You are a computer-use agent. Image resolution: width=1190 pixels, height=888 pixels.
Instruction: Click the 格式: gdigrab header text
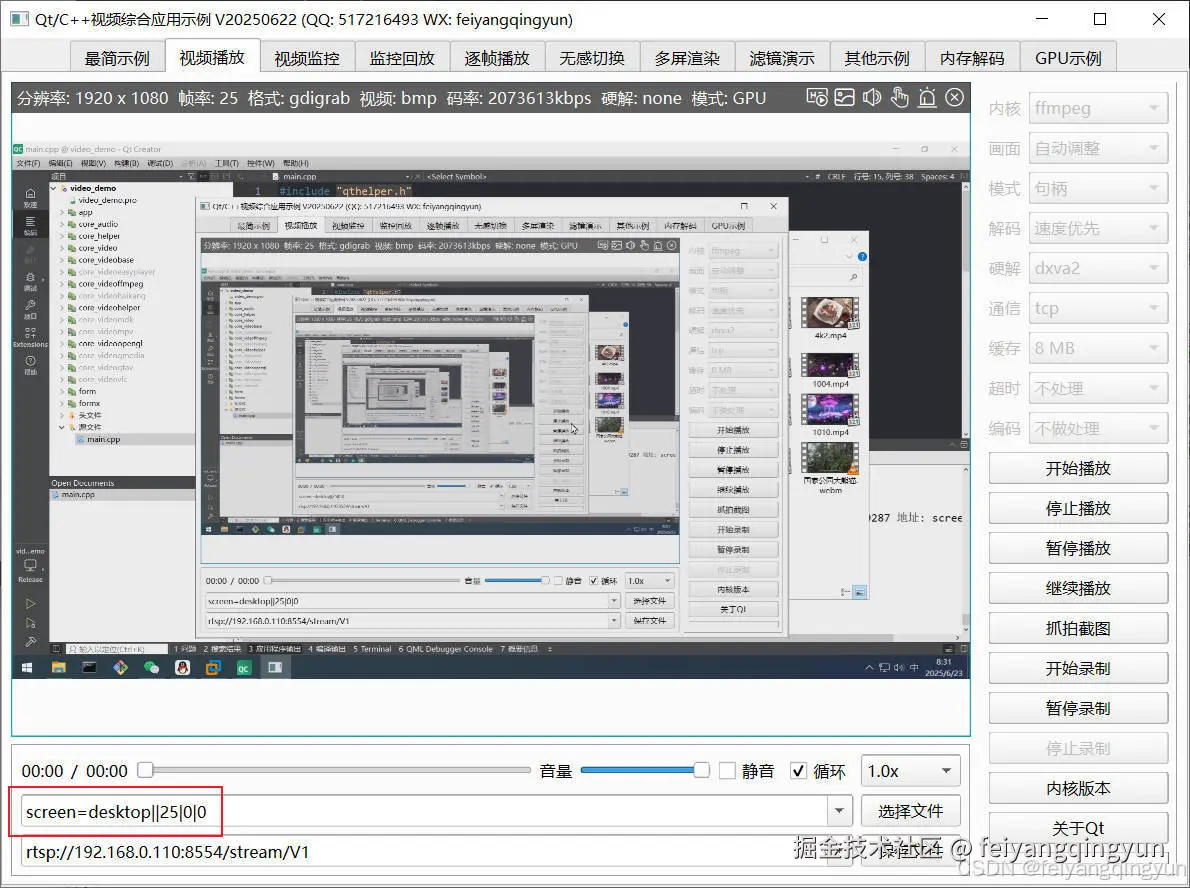[299, 98]
